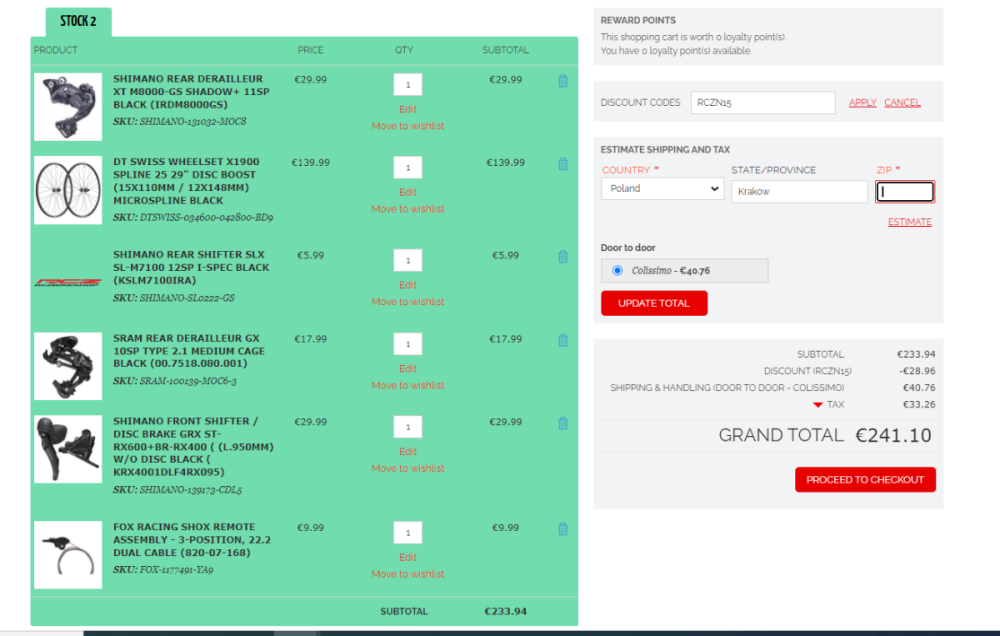This screenshot has height=636, width=1000.
Task: Open the Country dropdown showing Poland
Action: pyautogui.click(x=662, y=188)
